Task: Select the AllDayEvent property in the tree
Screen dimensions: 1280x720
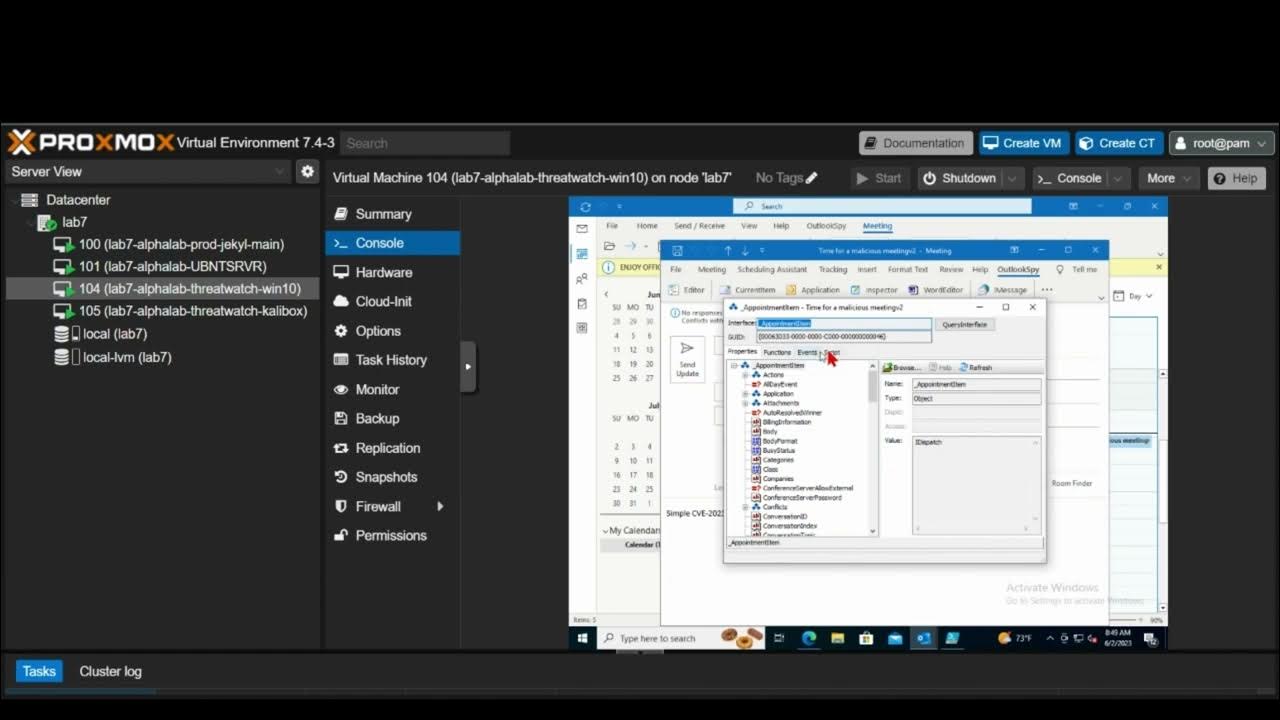Action: [x=779, y=384]
